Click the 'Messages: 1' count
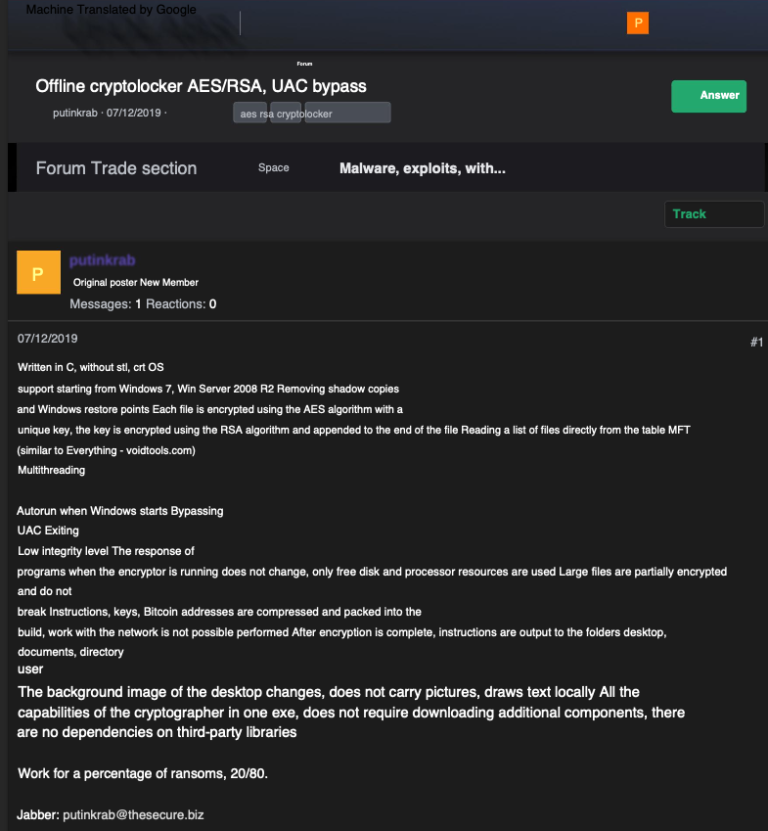This screenshot has width=768, height=831. click(x=105, y=304)
